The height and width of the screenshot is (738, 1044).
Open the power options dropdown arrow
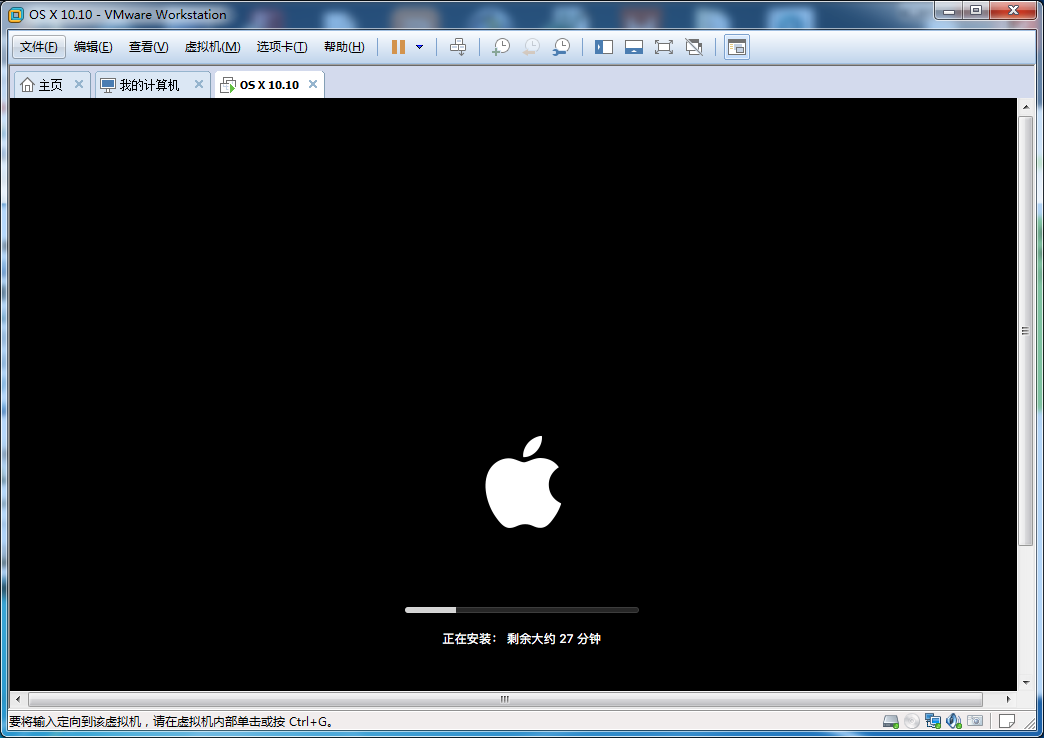coord(419,47)
